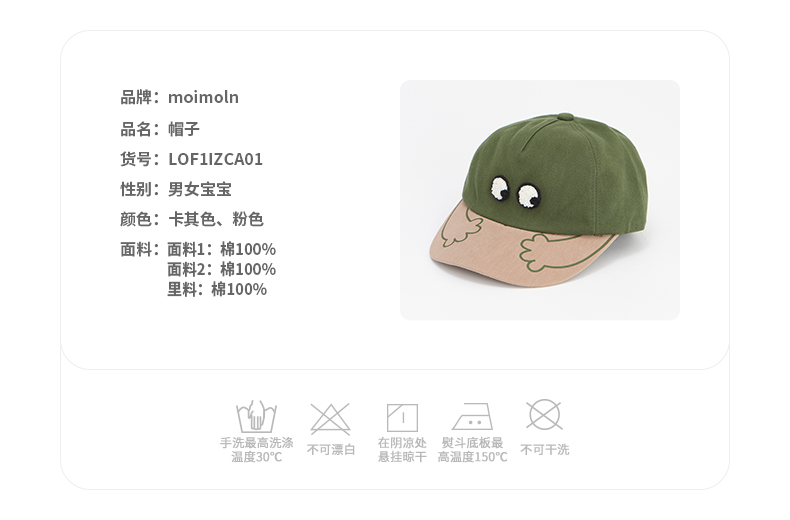Click the gender 男女宝宝 text
The width and height of the screenshot is (790, 520).
click(200, 189)
